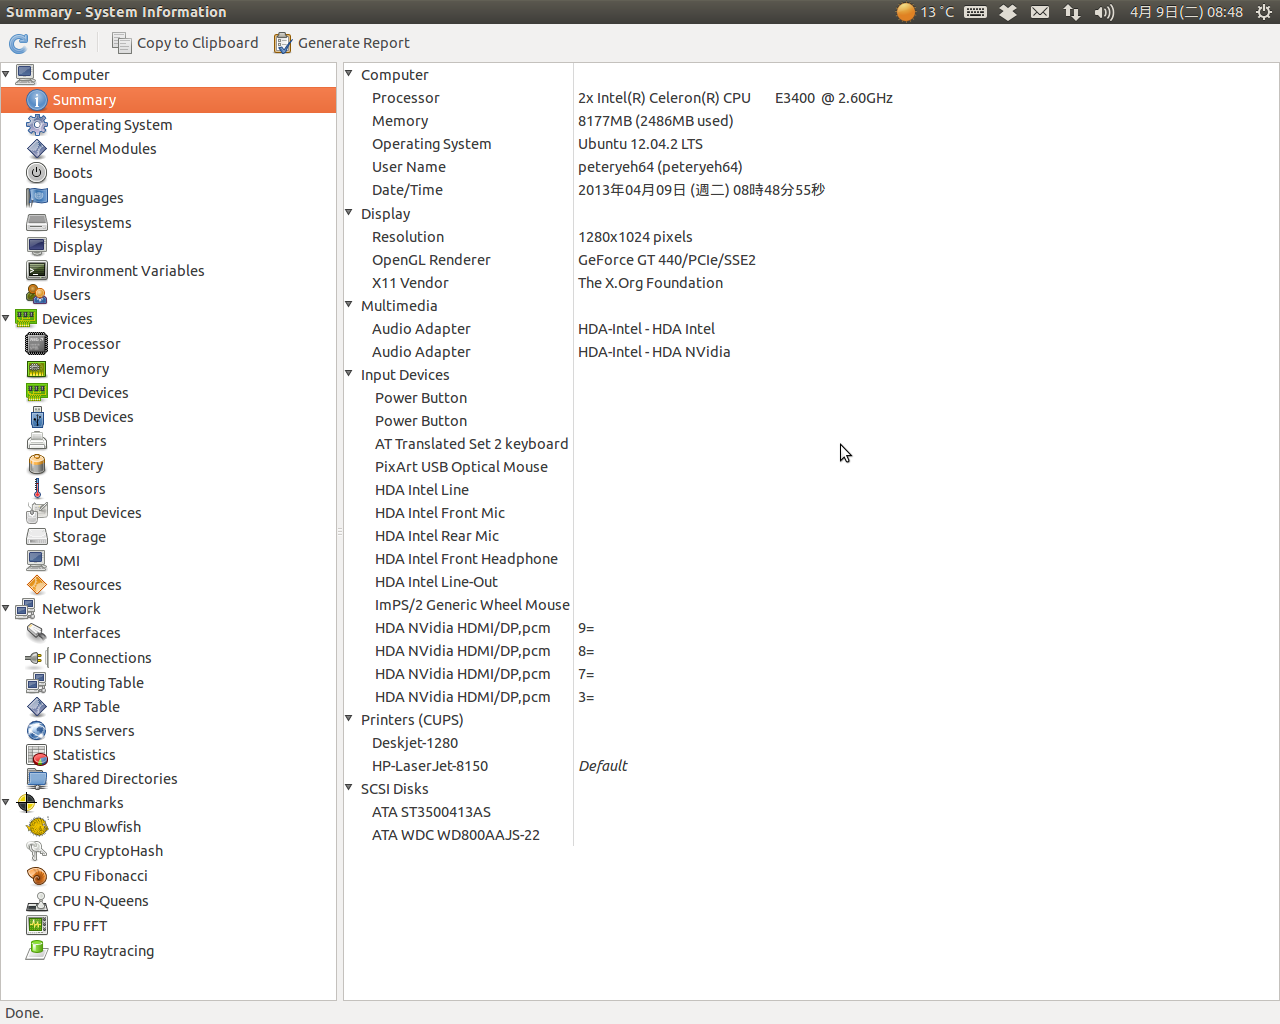
Task: Open the Boots power icon
Action: point(37,173)
